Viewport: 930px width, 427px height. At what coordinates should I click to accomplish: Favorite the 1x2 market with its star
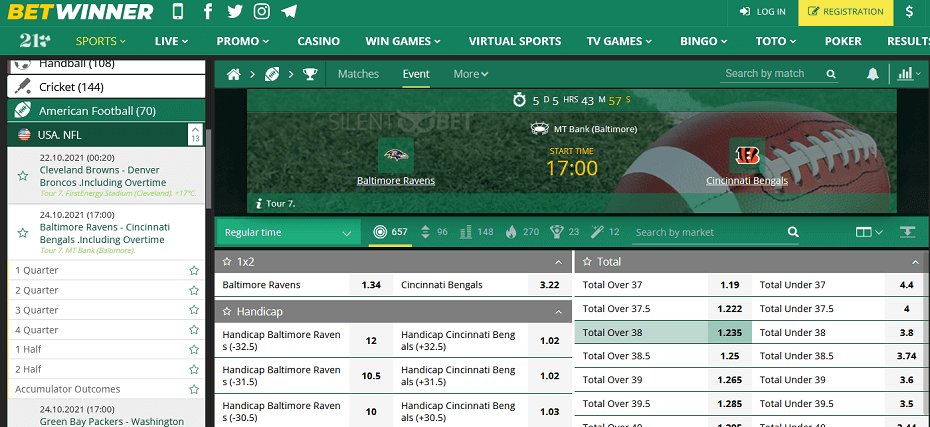226,262
